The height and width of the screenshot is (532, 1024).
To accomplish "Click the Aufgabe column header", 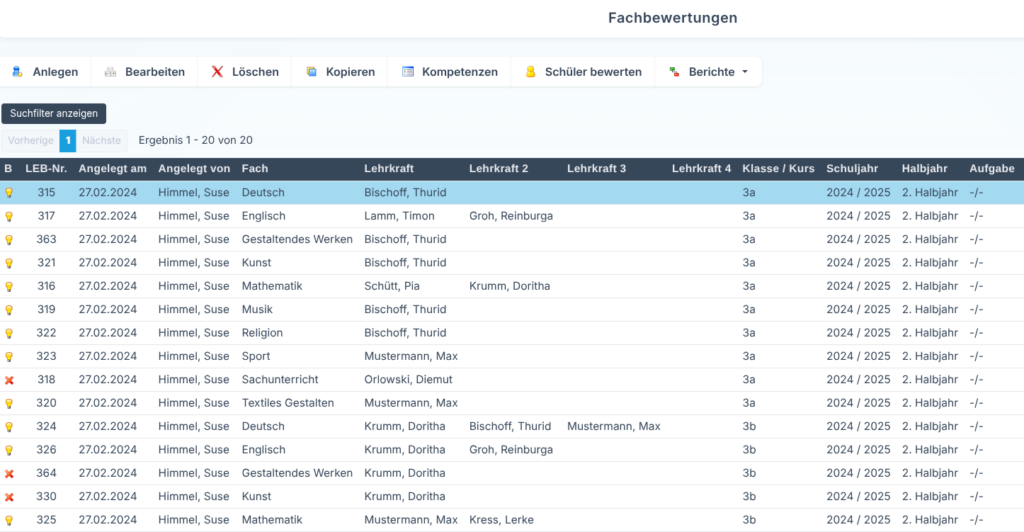I will coord(992,168).
